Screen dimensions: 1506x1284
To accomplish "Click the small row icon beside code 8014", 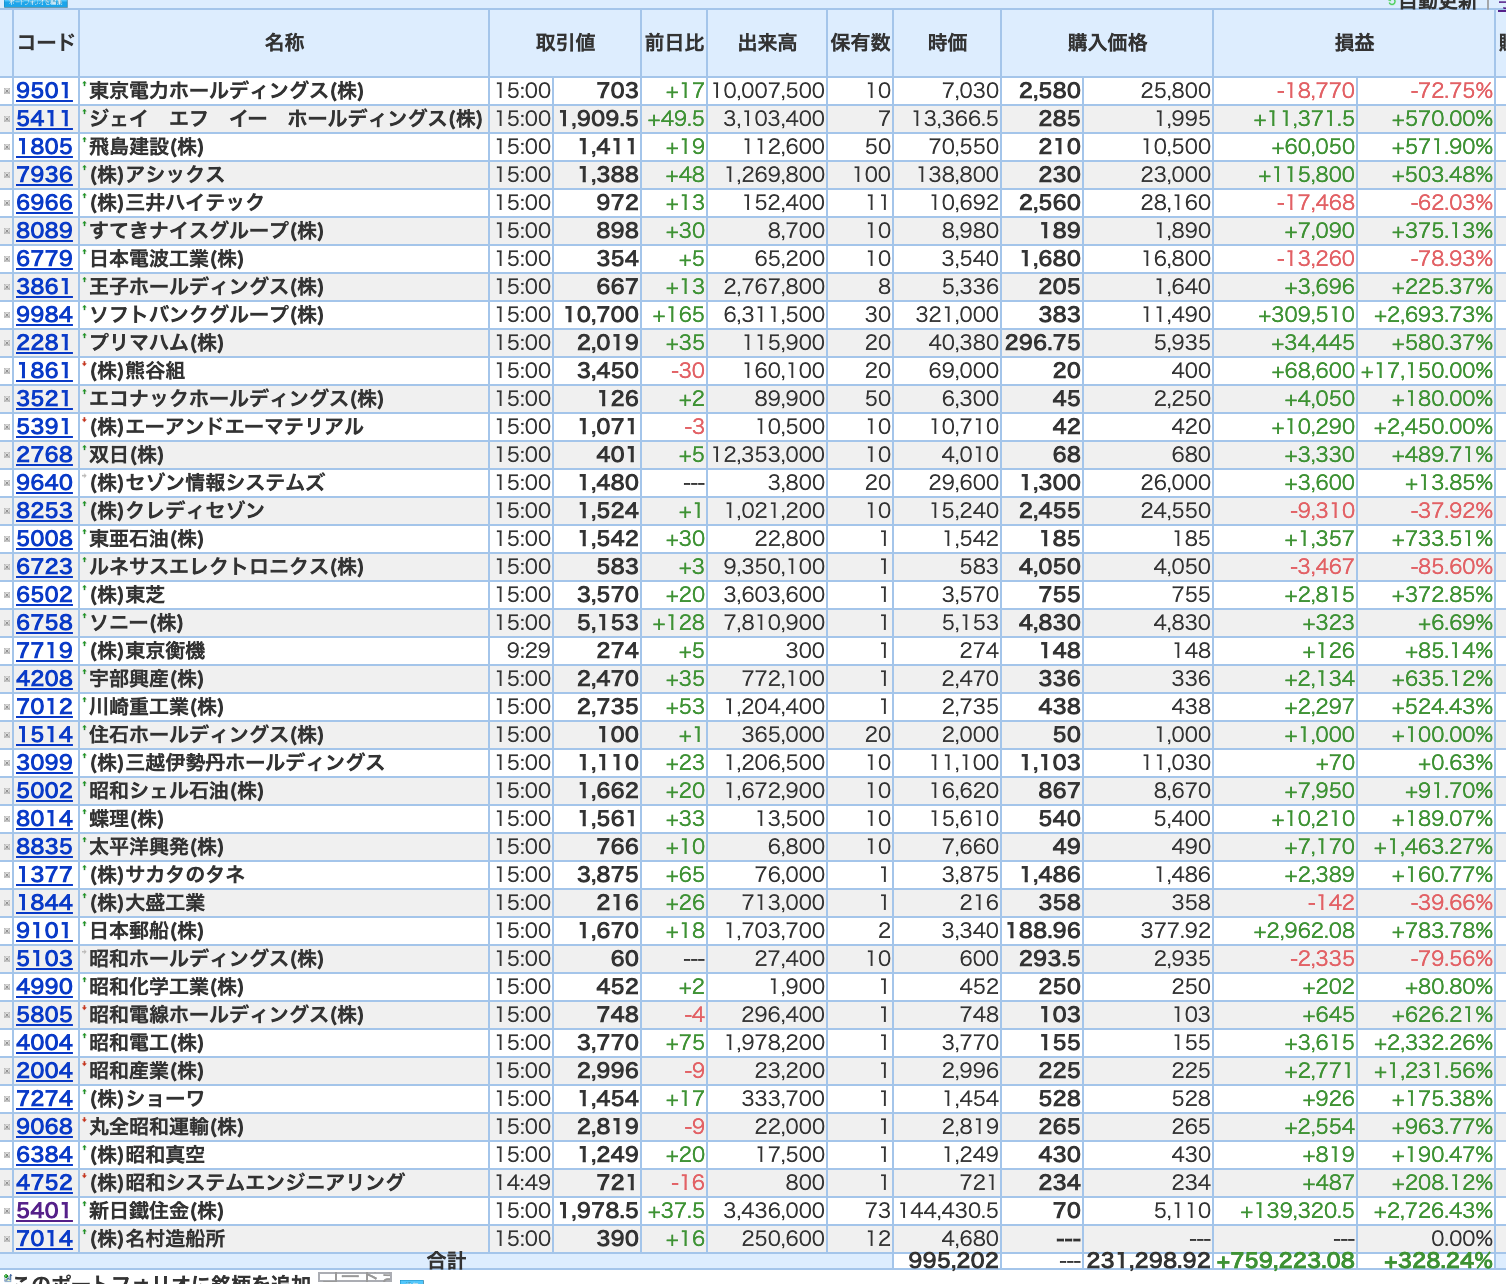I will 7,819.
